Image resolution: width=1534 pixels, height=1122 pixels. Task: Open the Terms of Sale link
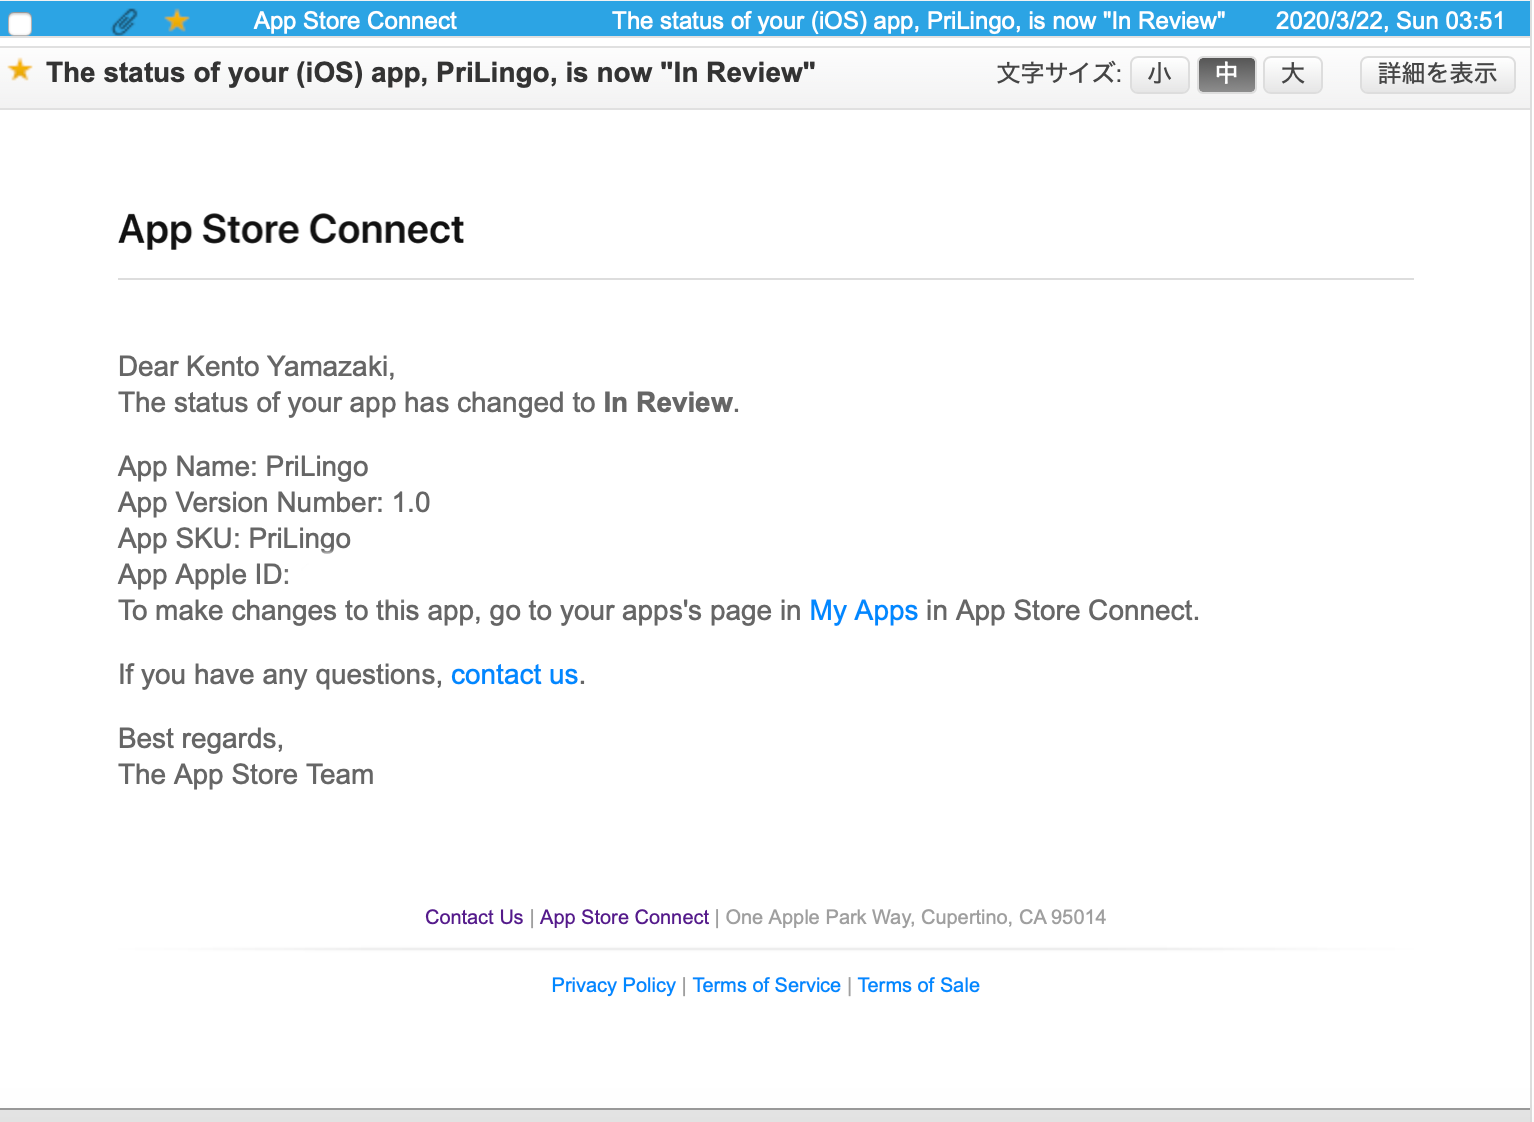tap(919, 985)
